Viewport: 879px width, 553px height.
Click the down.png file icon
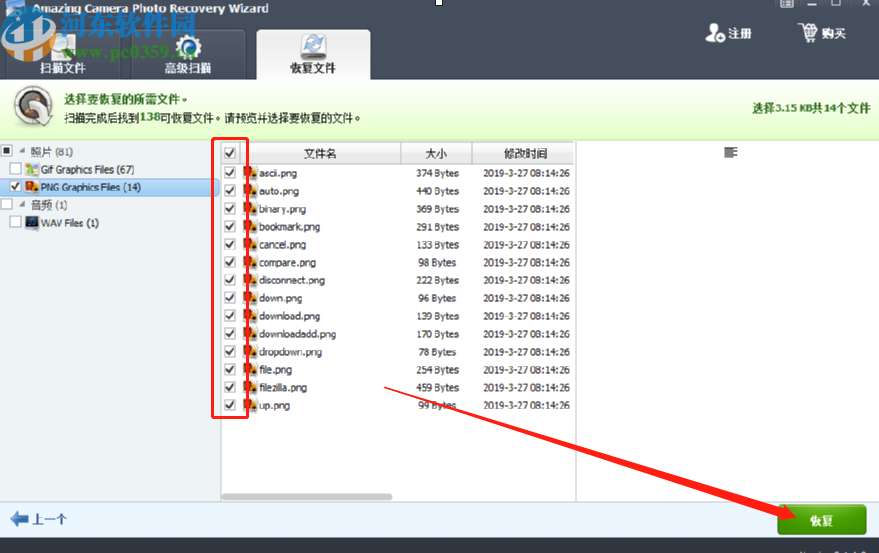click(x=250, y=298)
